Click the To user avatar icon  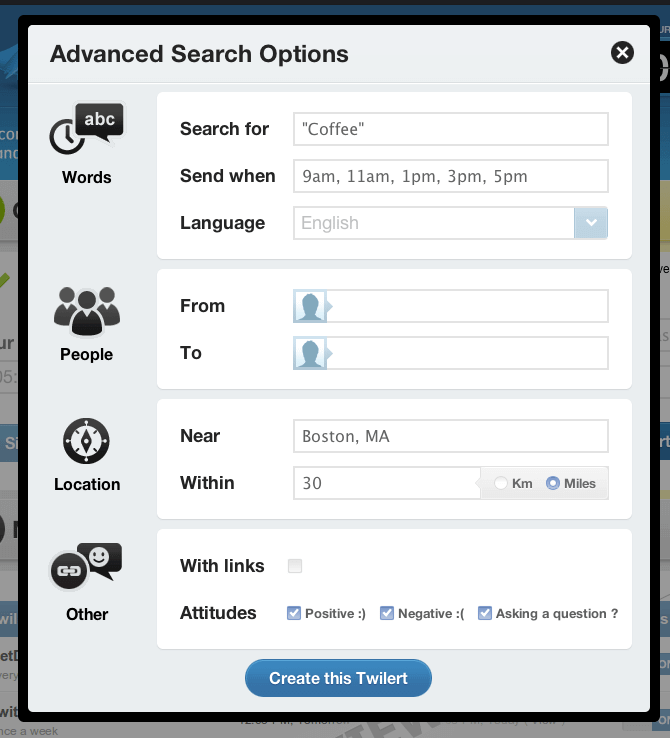[x=310, y=353]
